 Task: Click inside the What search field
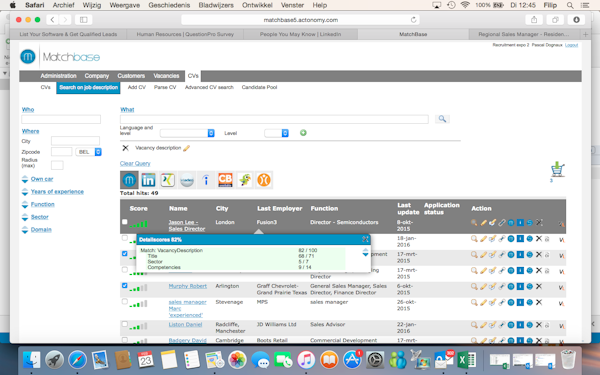[x=274, y=119]
